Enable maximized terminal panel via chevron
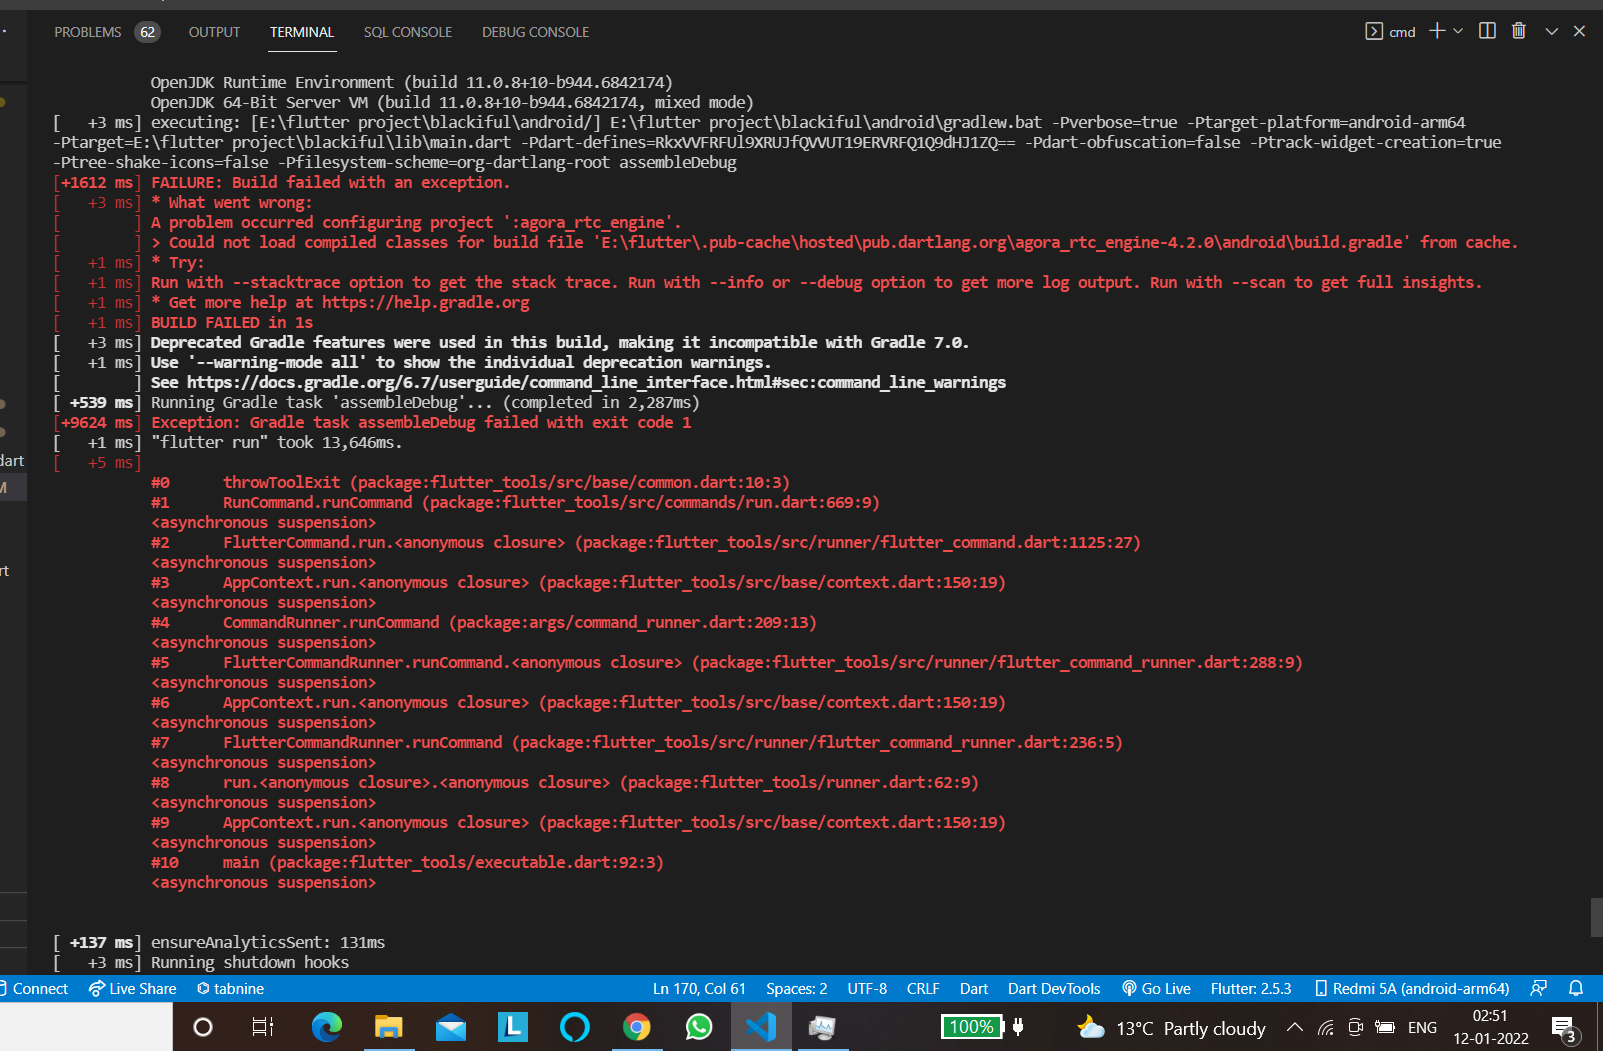This screenshot has height=1051, width=1603. pyautogui.click(x=1551, y=31)
